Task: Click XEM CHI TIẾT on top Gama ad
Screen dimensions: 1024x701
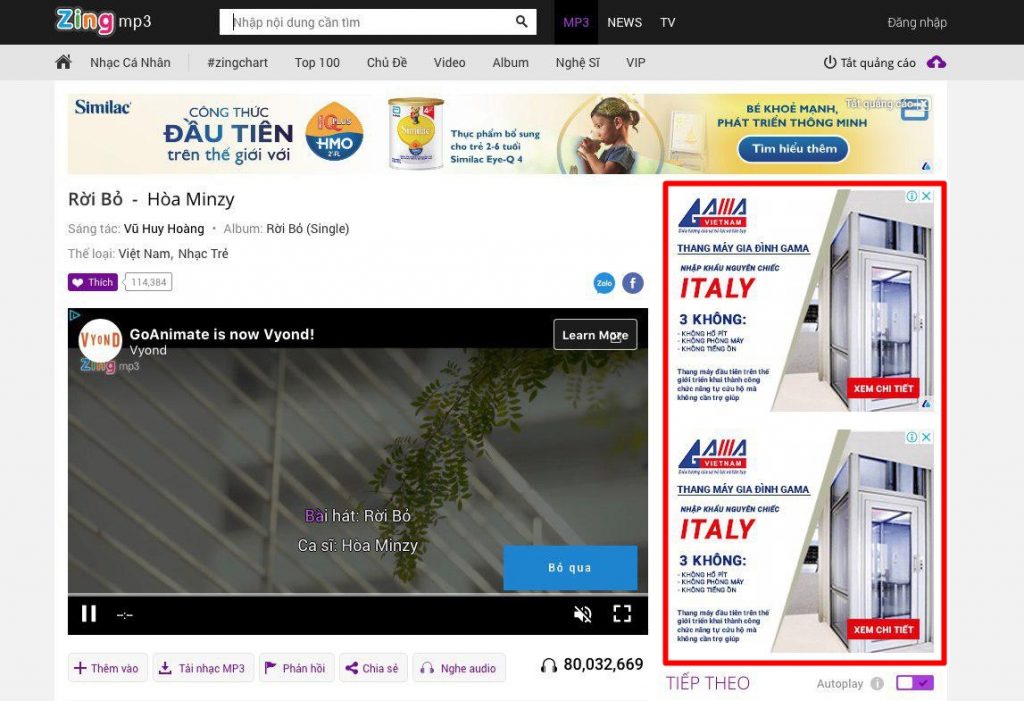Action: (x=883, y=389)
